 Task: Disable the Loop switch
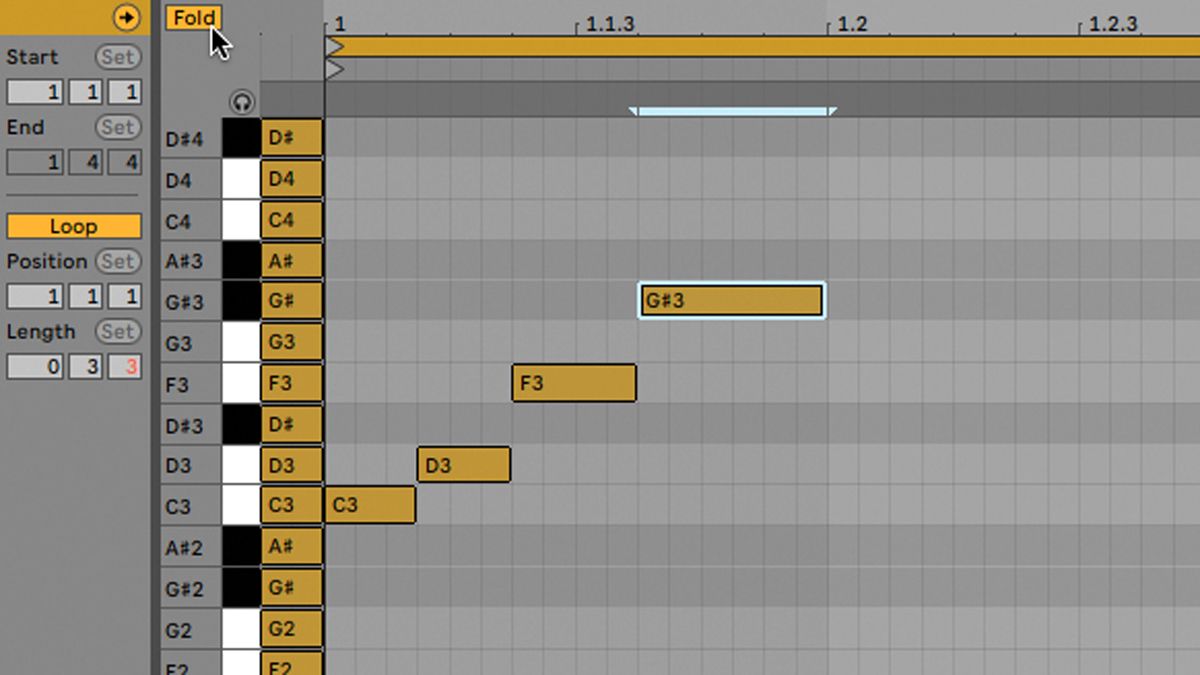[x=74, y=226]
